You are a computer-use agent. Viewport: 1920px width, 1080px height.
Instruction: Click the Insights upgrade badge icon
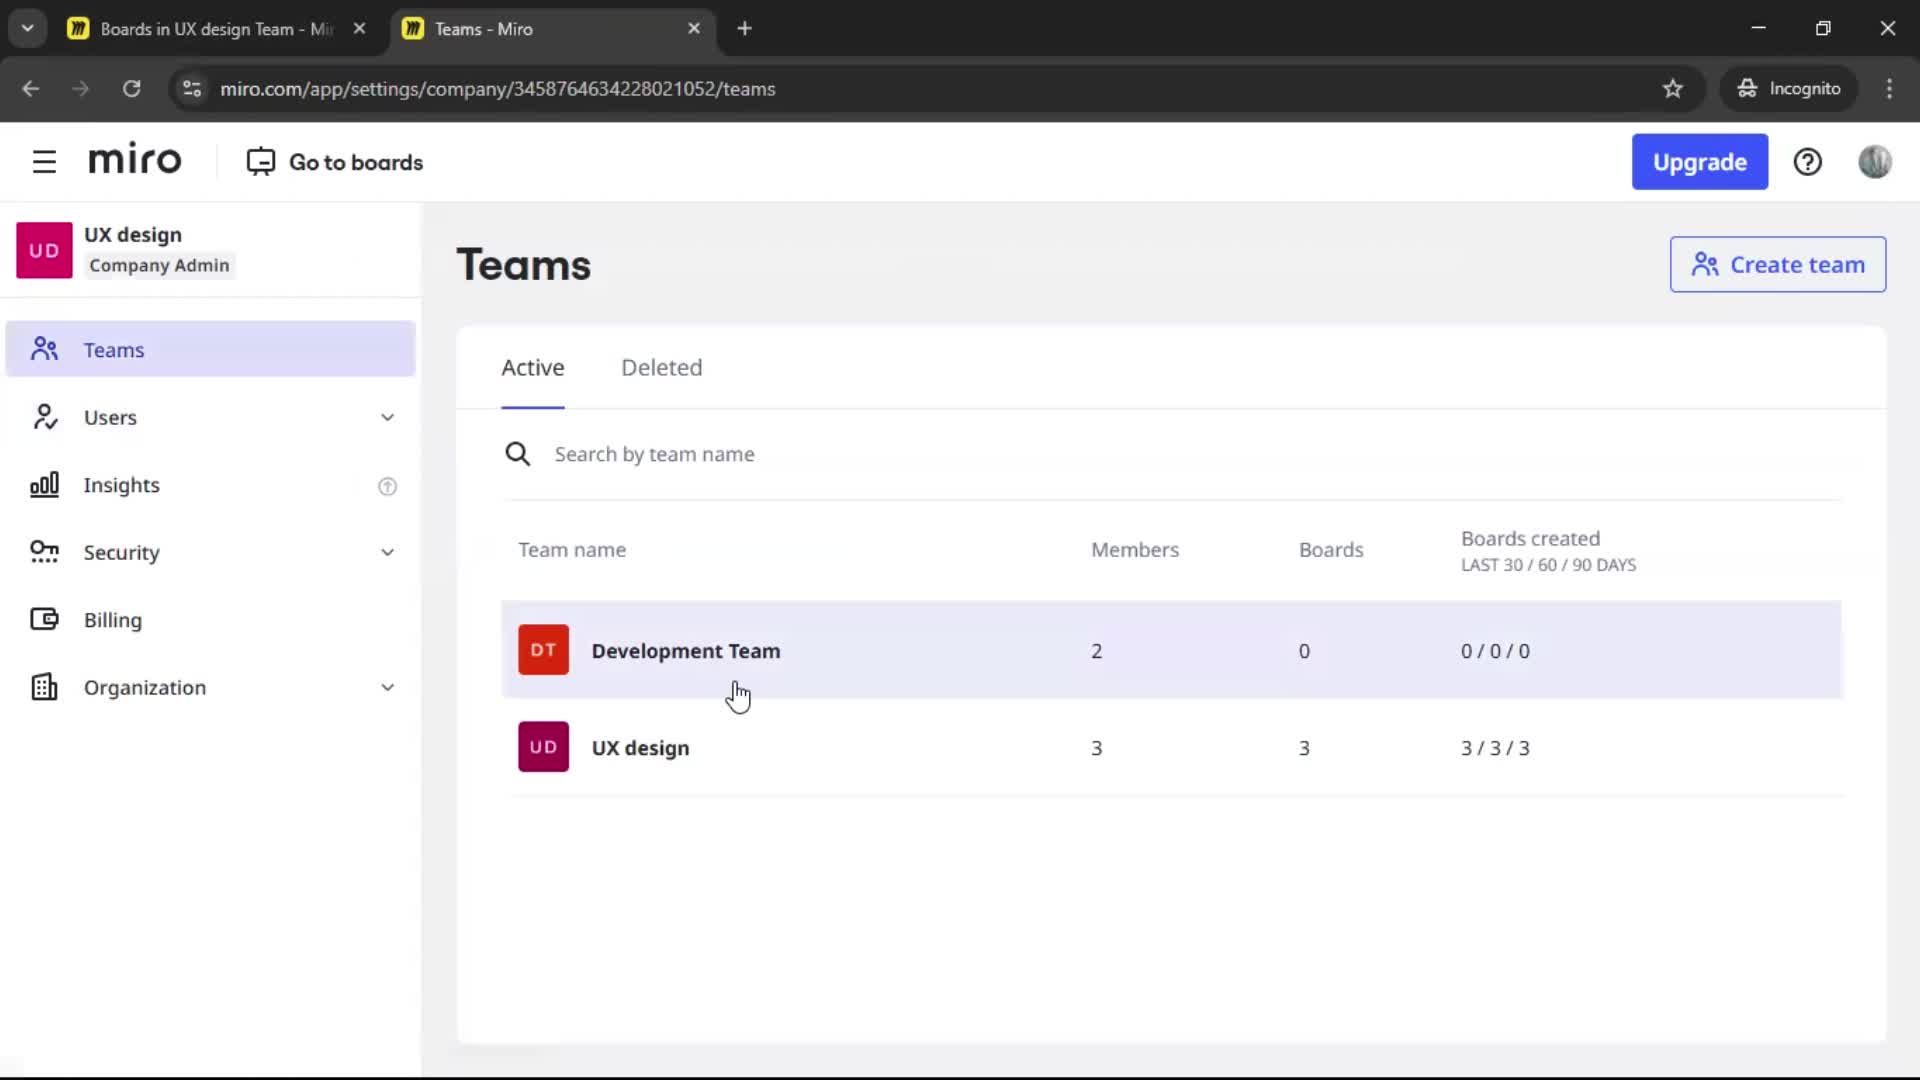[x=387, y=486]
